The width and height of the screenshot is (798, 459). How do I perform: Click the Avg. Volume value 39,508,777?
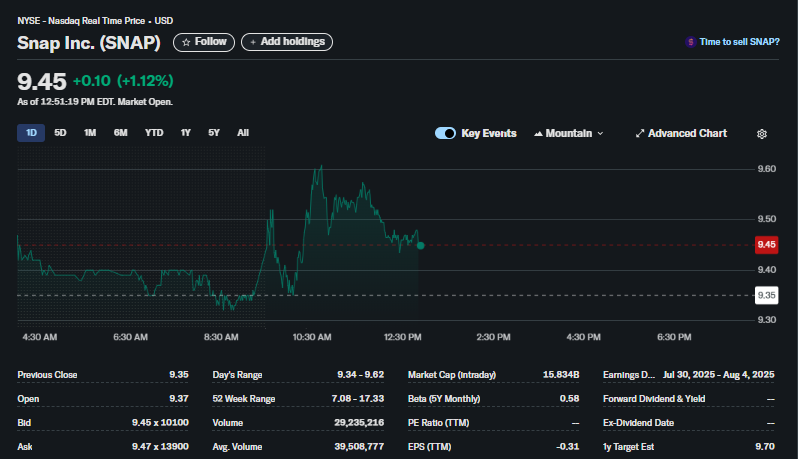(359, 447)
